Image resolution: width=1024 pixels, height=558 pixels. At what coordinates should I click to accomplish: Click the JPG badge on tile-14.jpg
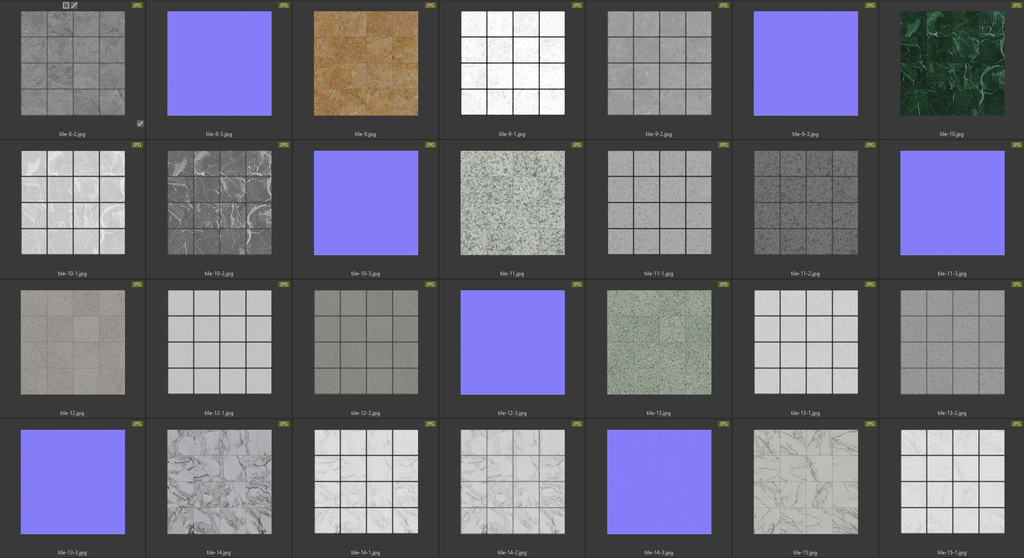click(x=284, y=424)
